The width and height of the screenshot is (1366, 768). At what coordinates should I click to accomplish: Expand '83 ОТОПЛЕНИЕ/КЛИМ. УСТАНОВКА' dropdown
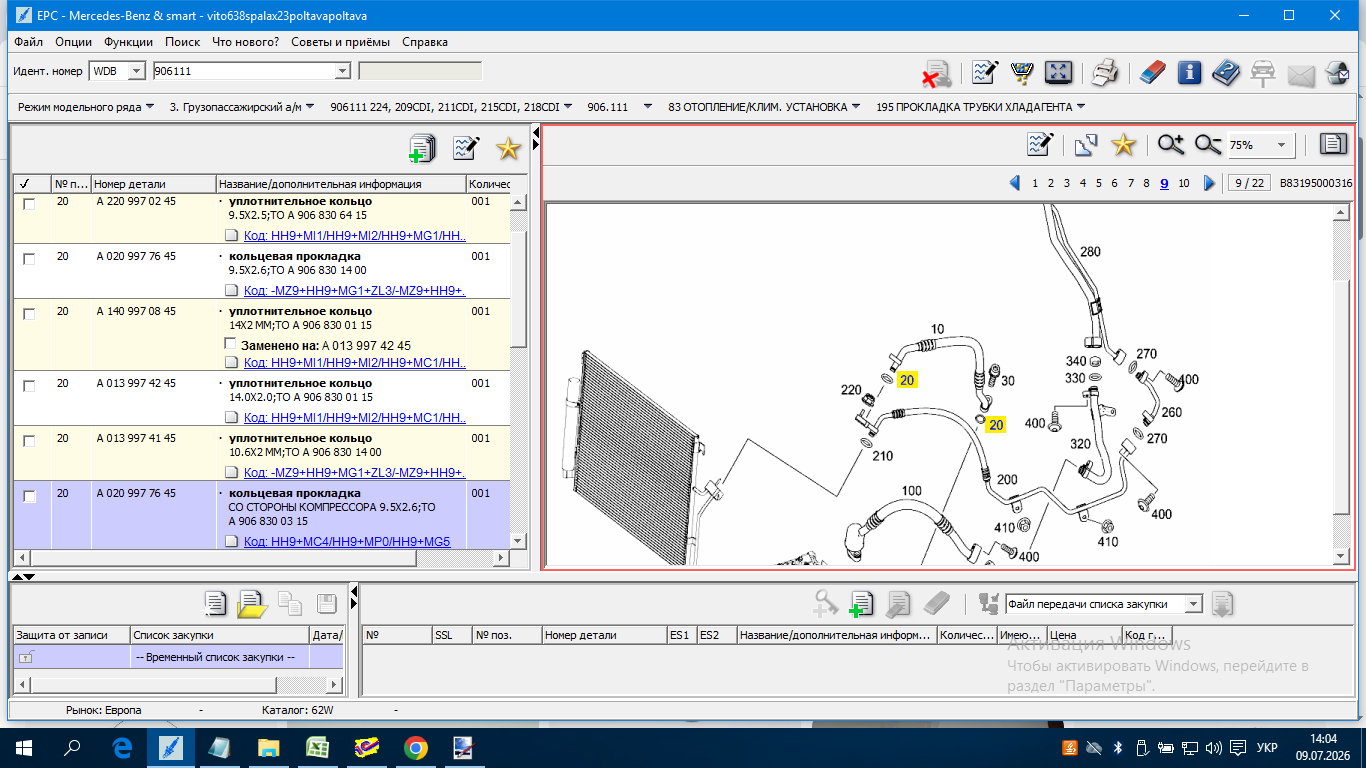[x=856, y=107]
